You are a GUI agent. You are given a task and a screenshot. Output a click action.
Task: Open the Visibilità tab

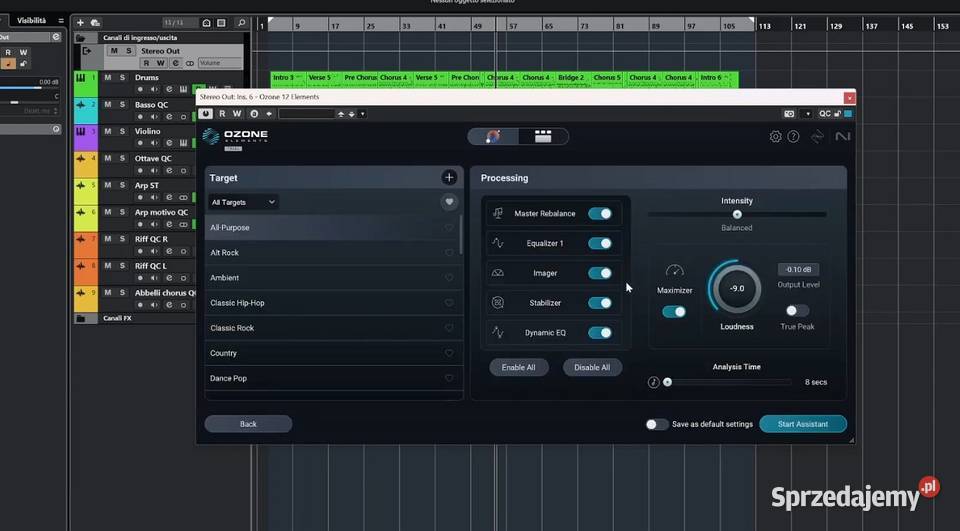[31, 20]
